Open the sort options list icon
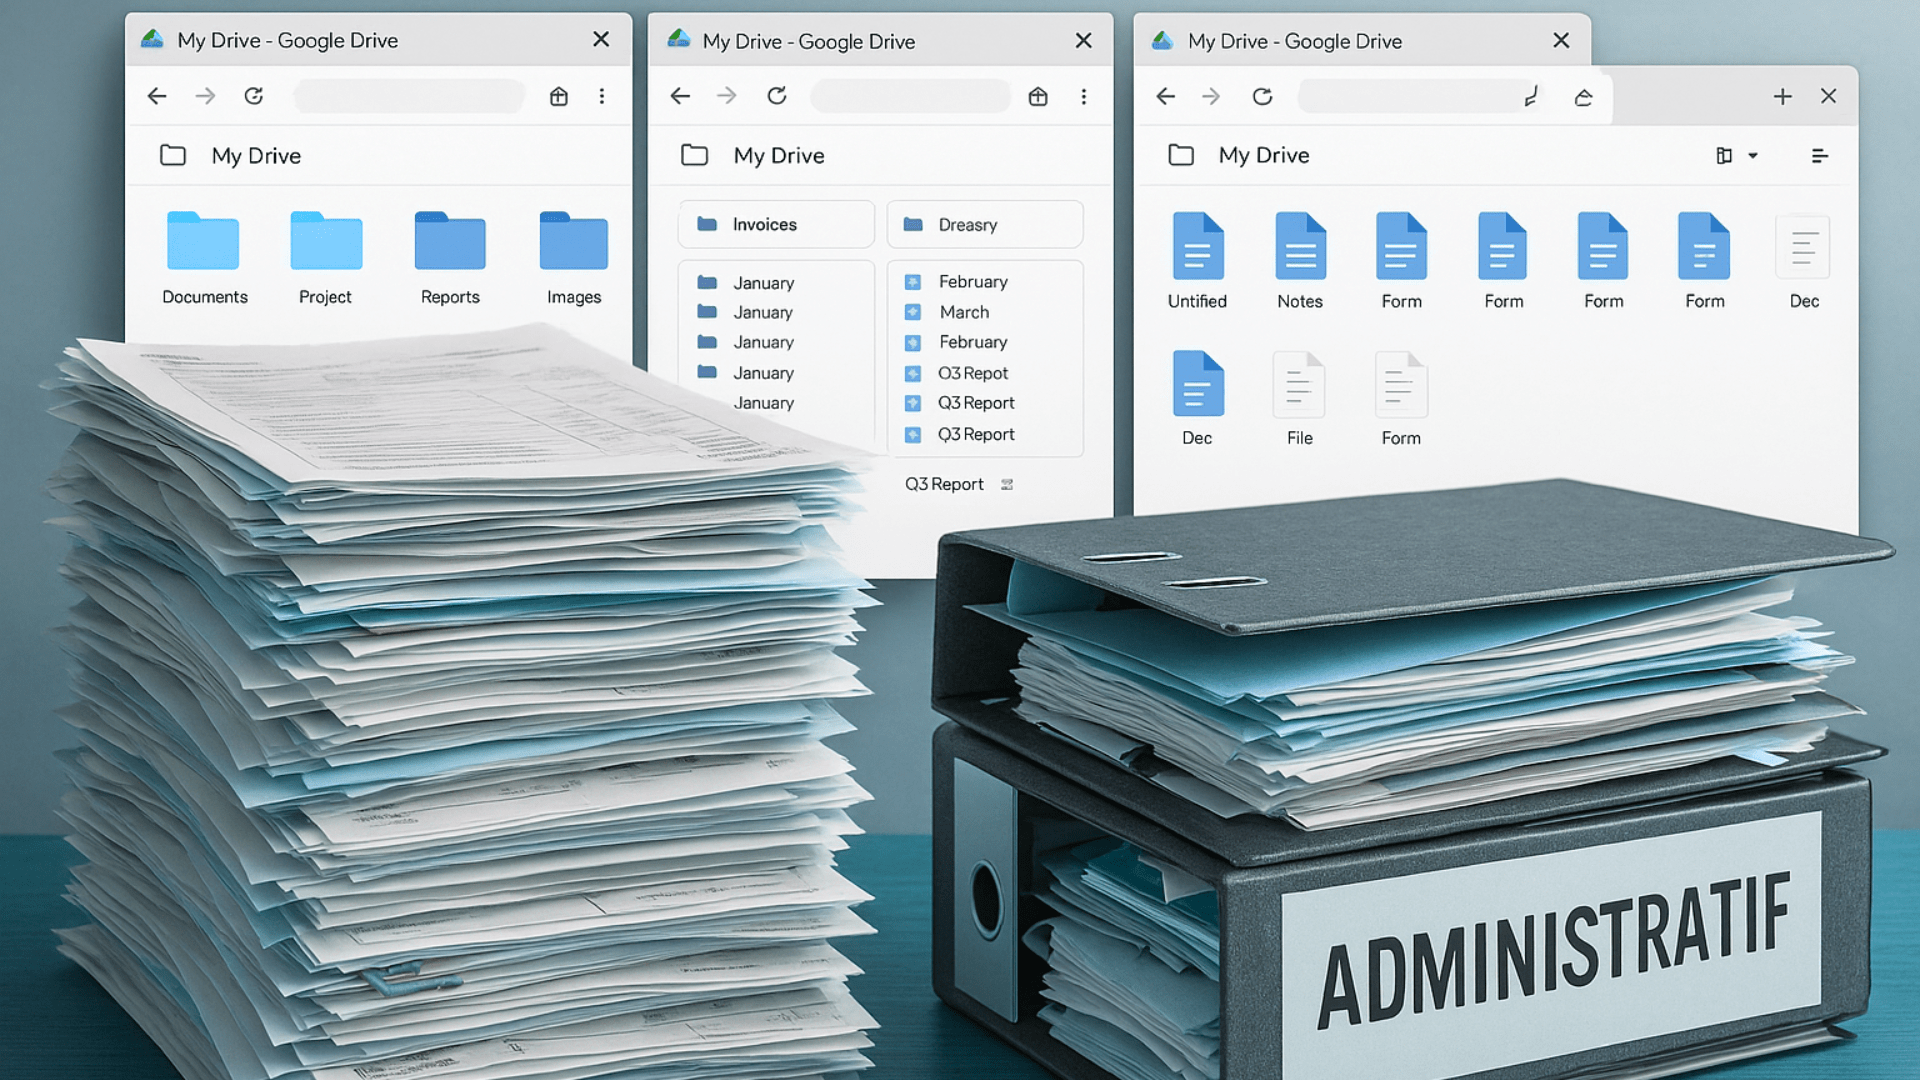 [1820, 156]
